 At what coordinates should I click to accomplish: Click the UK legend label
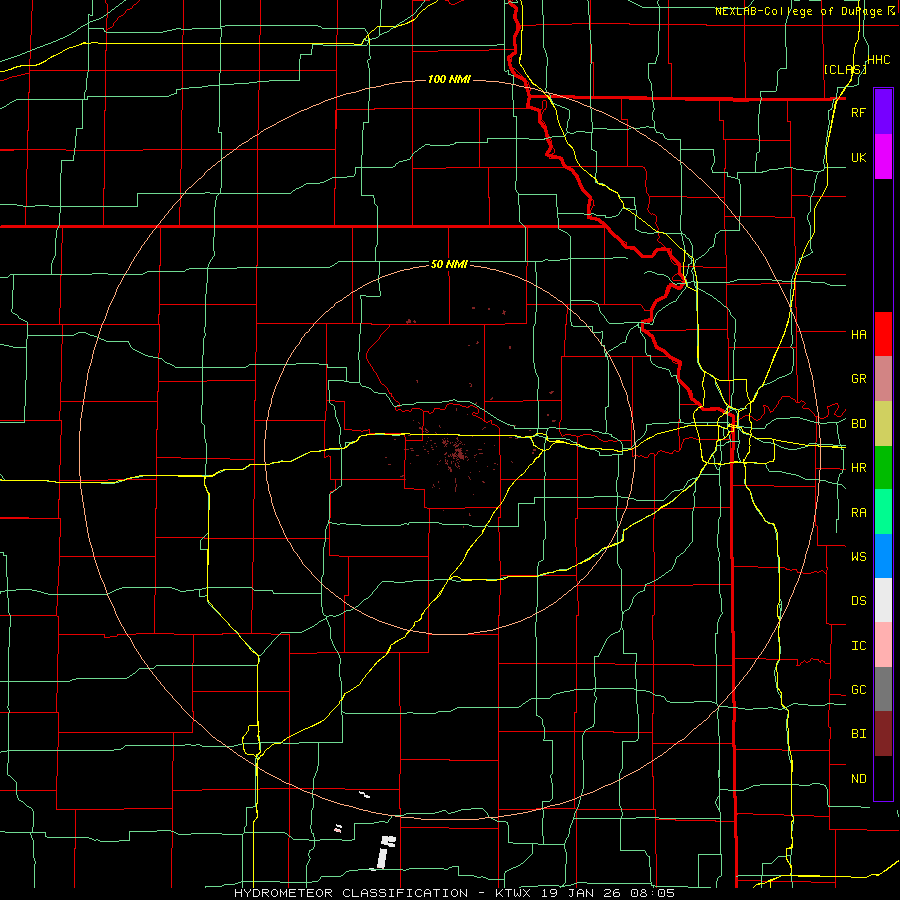click(x=858, y=157)
